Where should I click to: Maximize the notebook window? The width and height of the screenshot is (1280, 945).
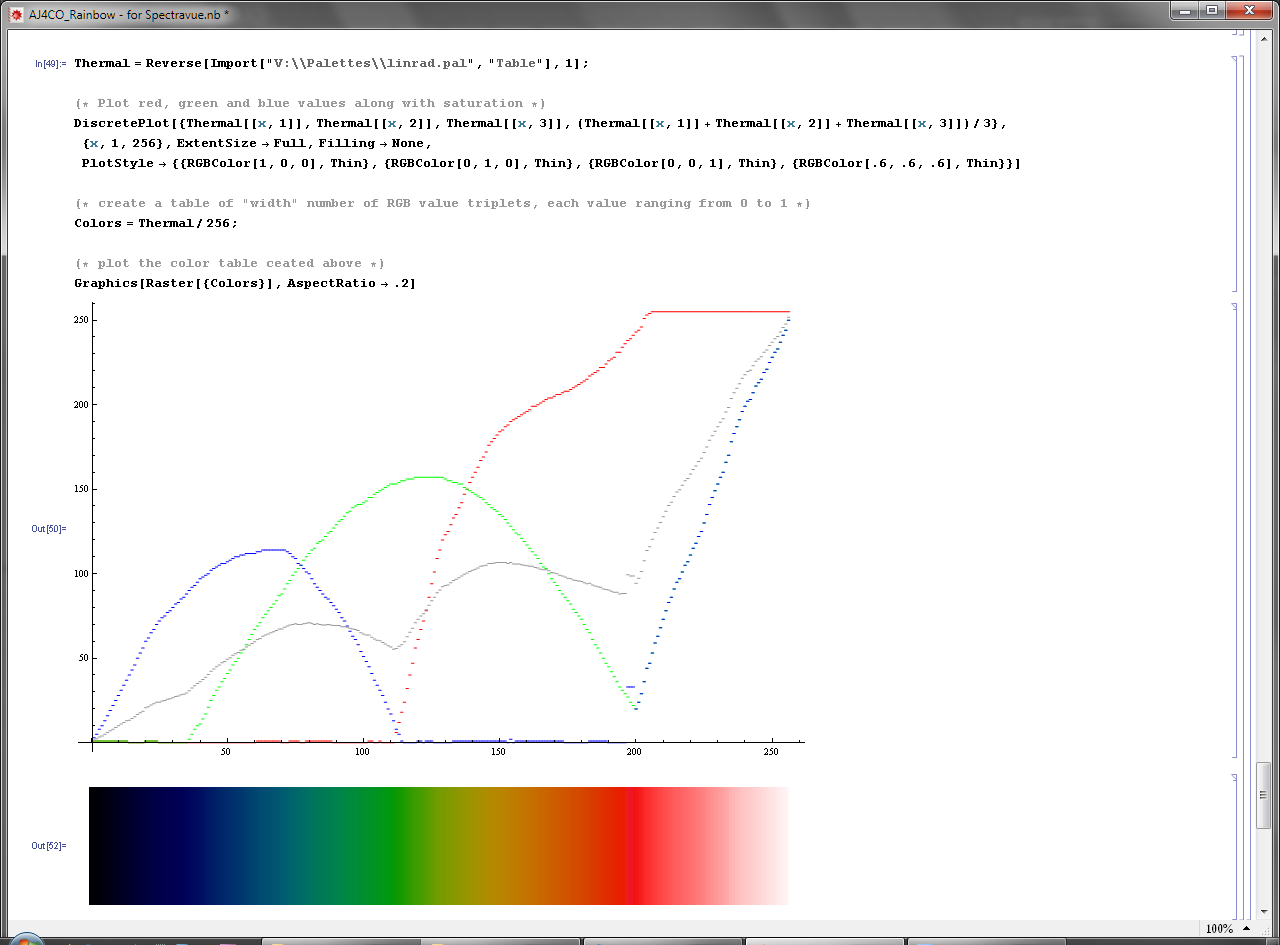pos(1212,10)
